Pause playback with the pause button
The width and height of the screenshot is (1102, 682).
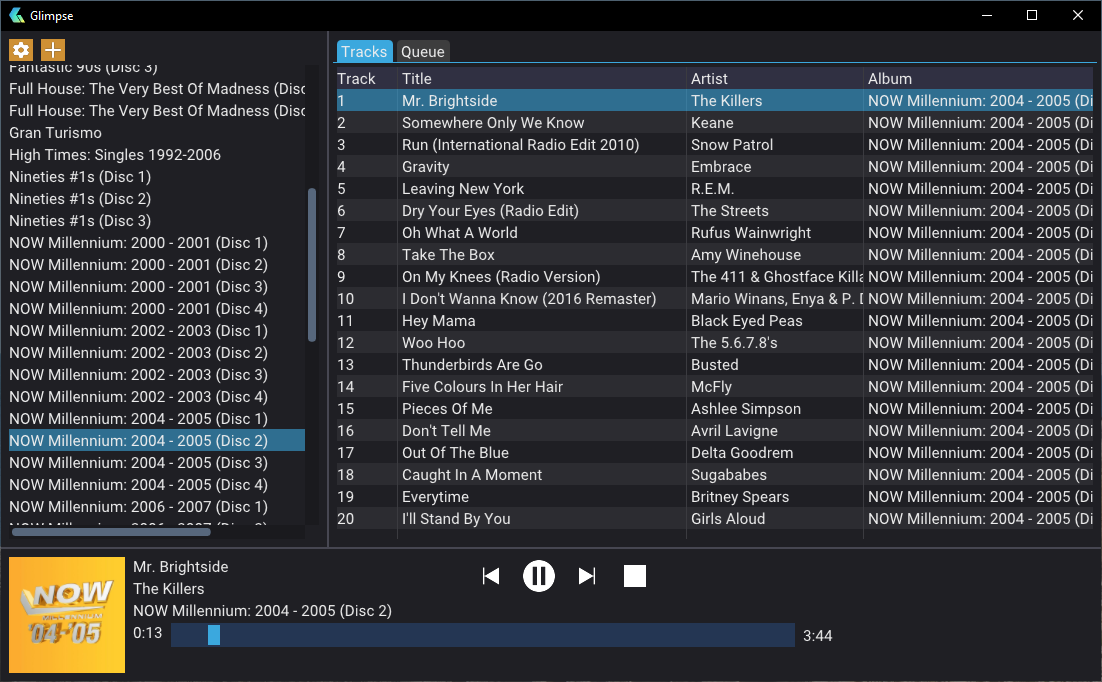(x=539, y=577)
